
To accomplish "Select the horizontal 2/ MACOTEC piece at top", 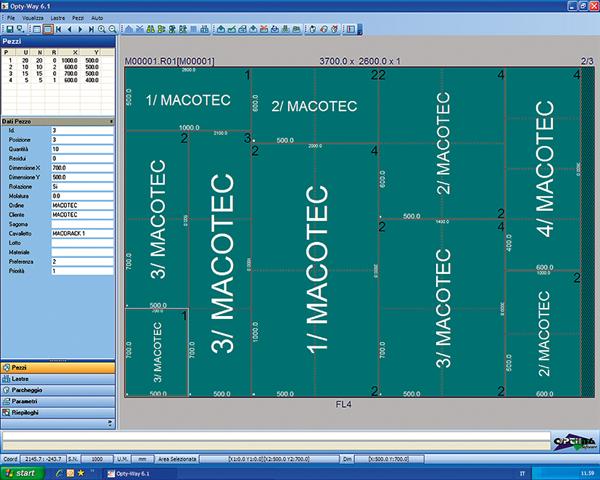I will click(315, 106).
